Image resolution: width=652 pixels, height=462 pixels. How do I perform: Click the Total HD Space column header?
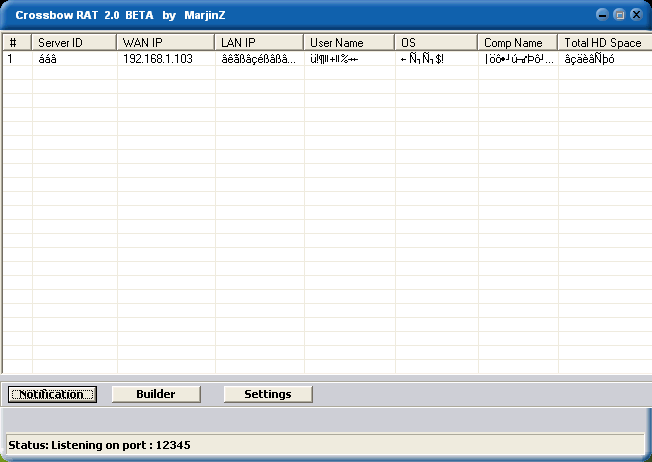coord(603,43)
